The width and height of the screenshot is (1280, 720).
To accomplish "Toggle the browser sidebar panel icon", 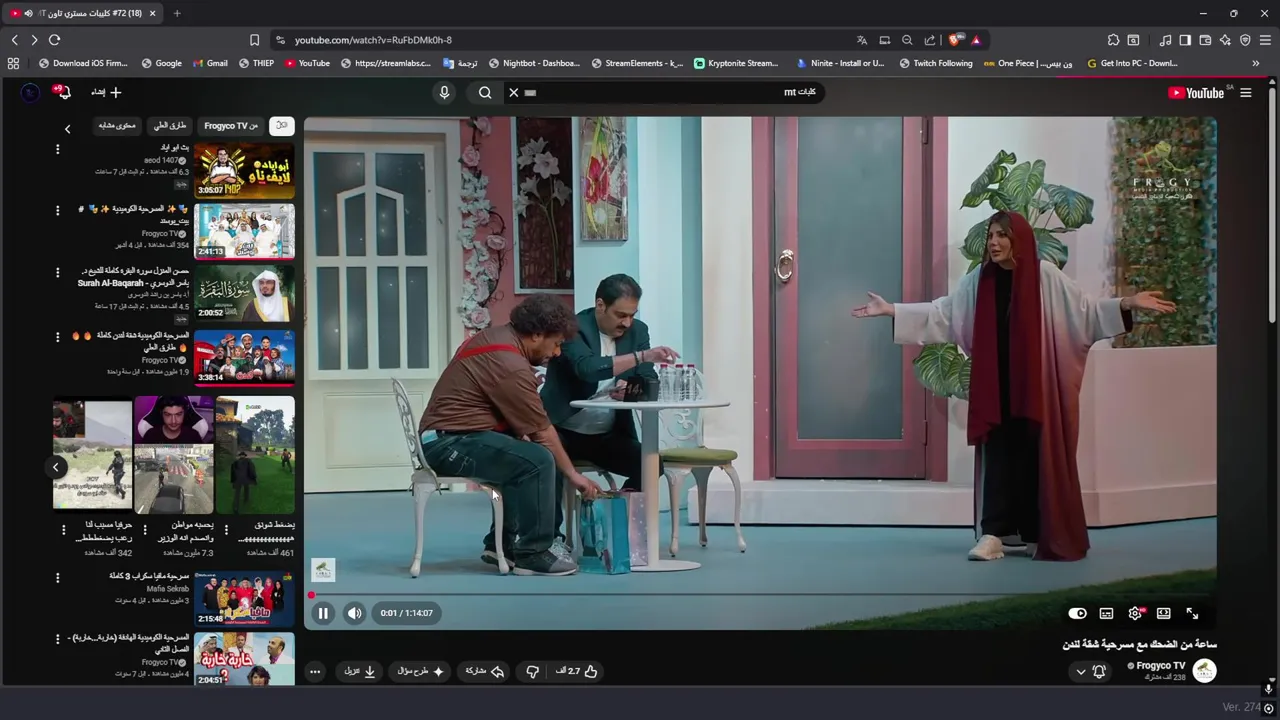I will [x=1185, y=40].
